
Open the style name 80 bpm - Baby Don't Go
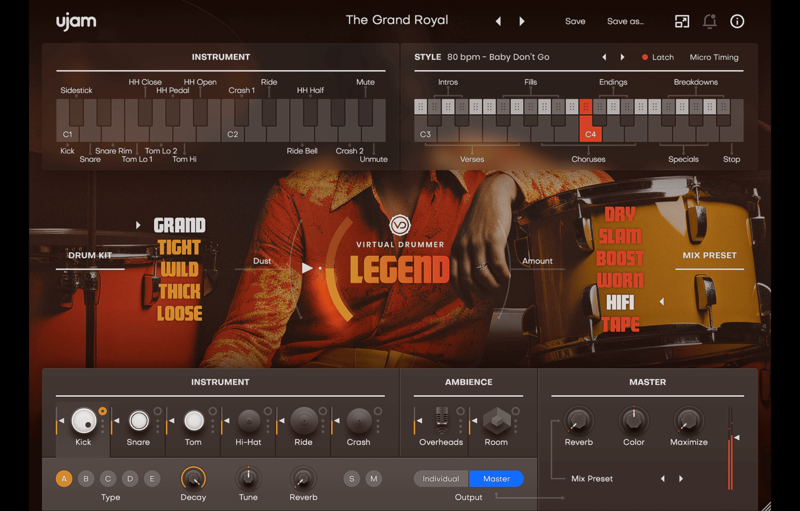click(498, 57)
